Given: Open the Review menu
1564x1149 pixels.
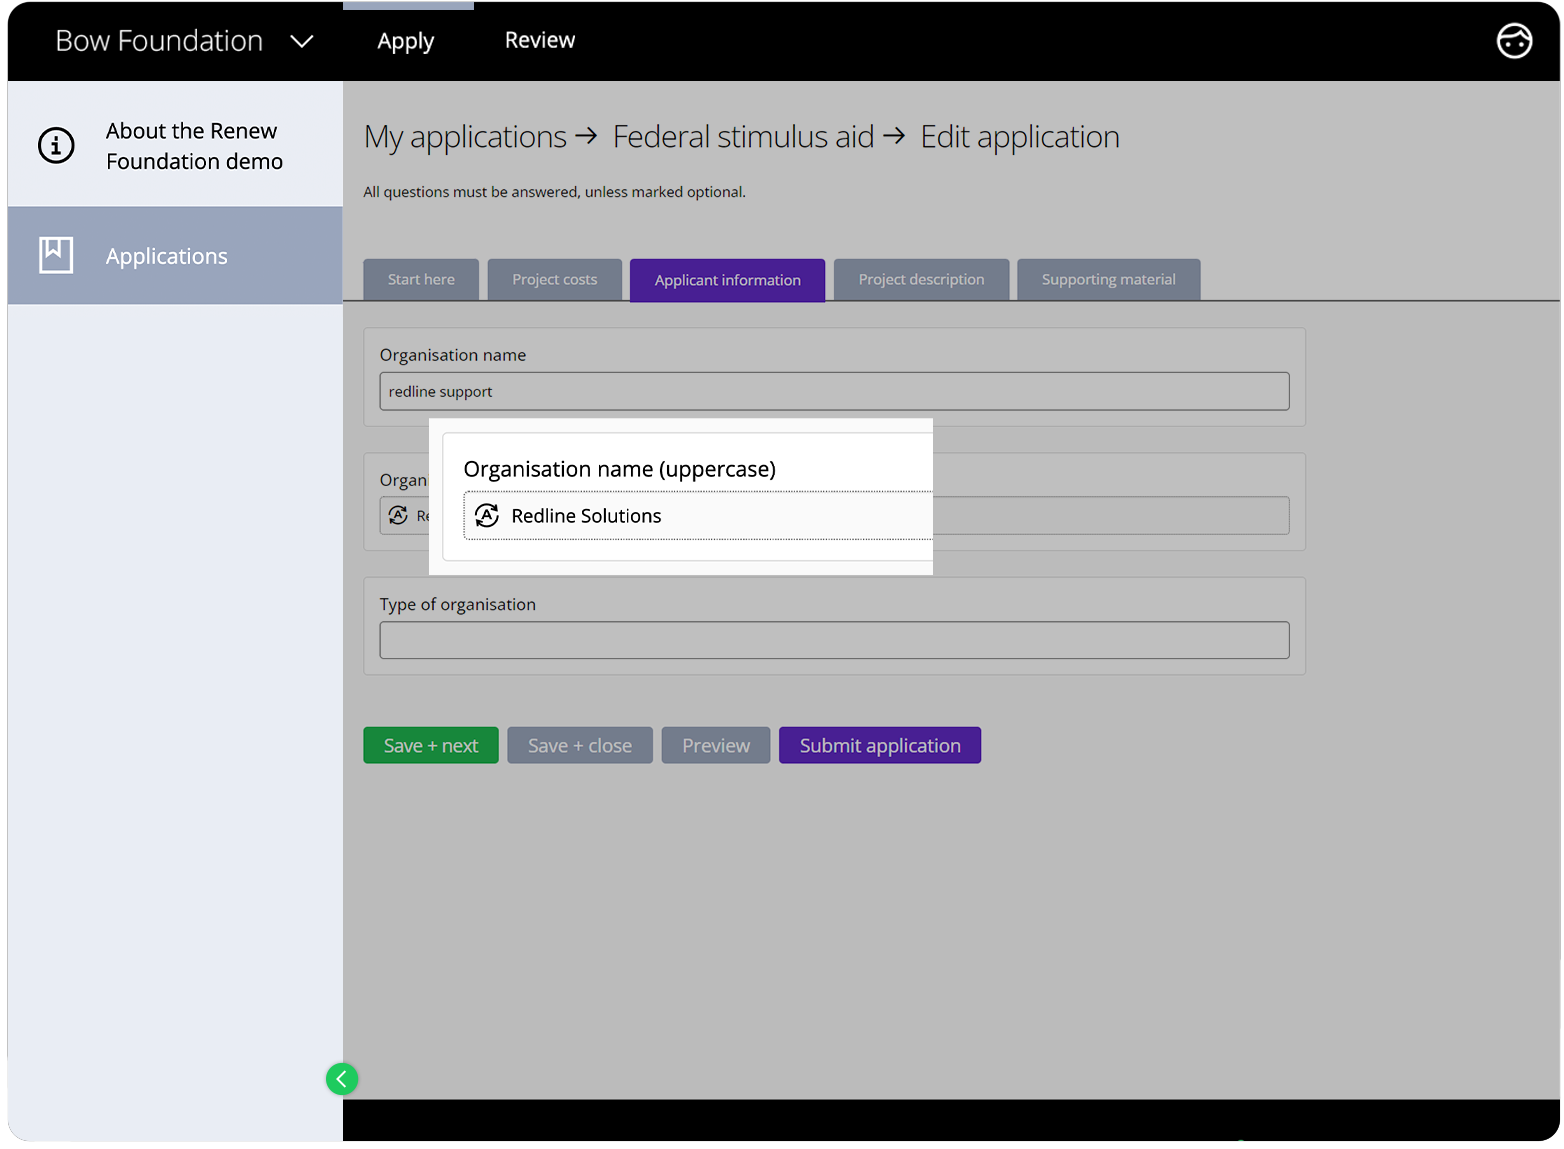Looking at the screenshot, I should 539,41.
